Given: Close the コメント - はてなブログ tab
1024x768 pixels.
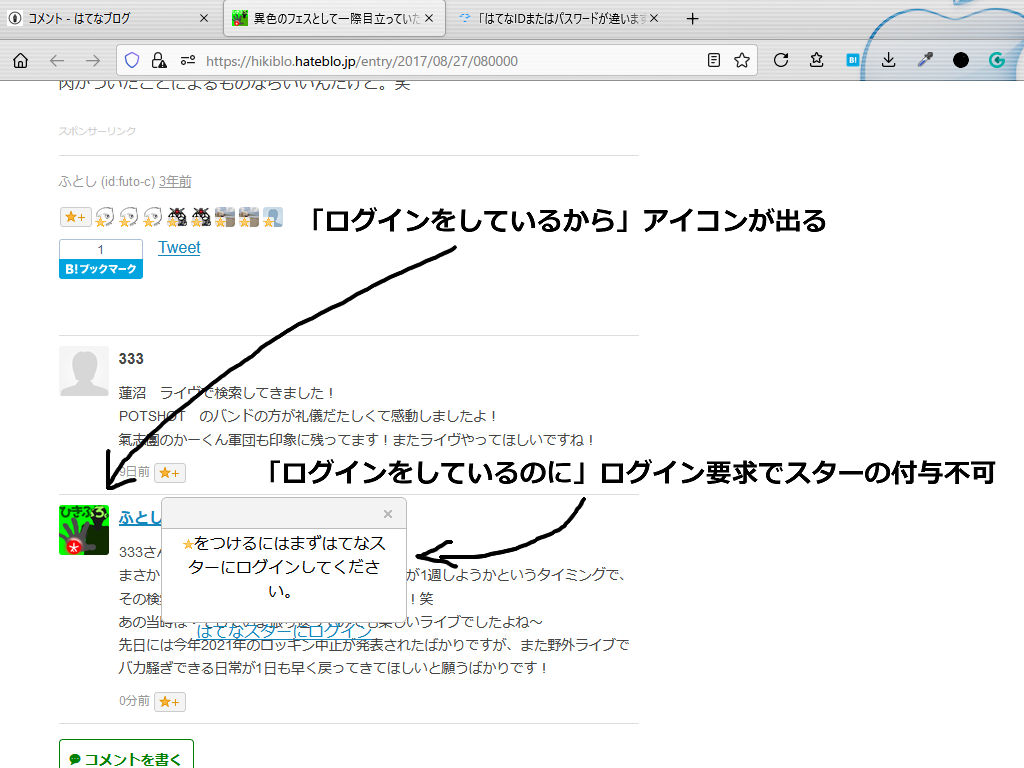Looking at the screenshot, I should click(x=204, y=18).
